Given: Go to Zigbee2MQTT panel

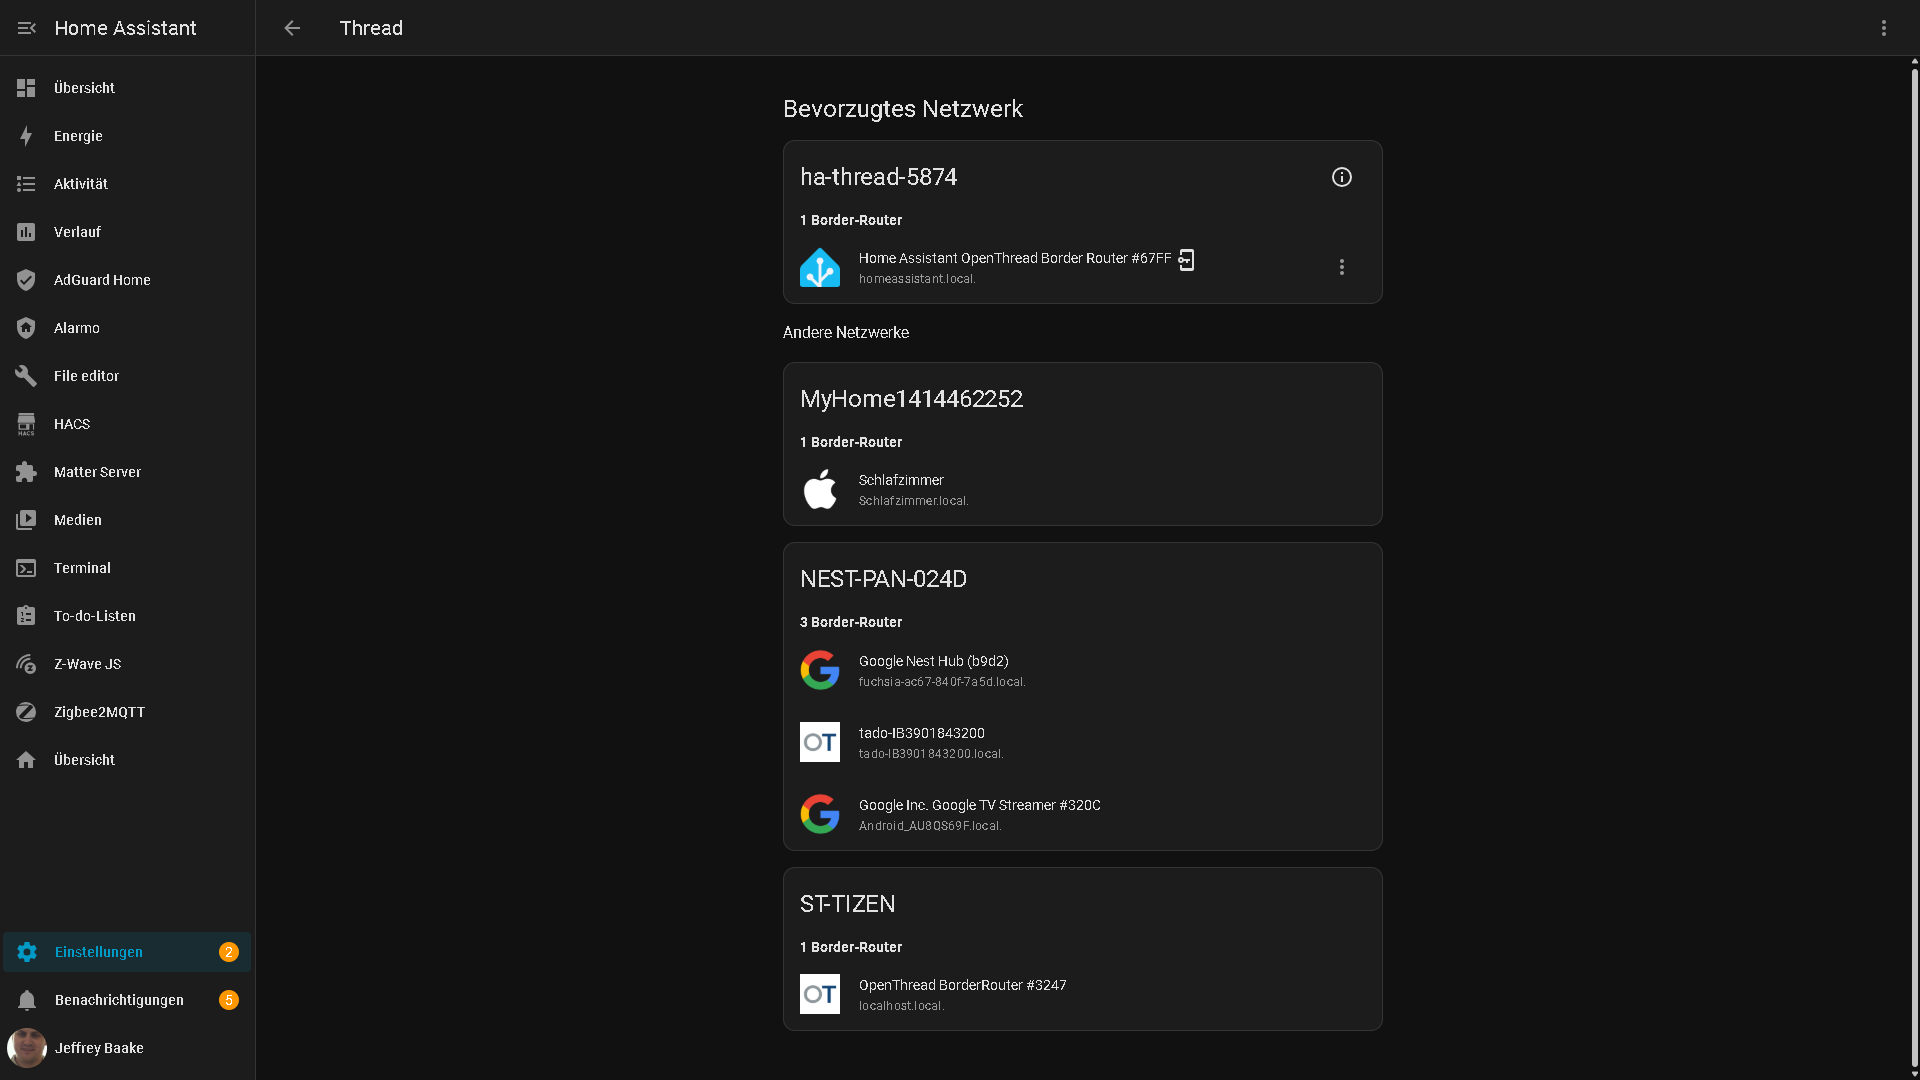Looking at the screenshot, I should point(99,712).
